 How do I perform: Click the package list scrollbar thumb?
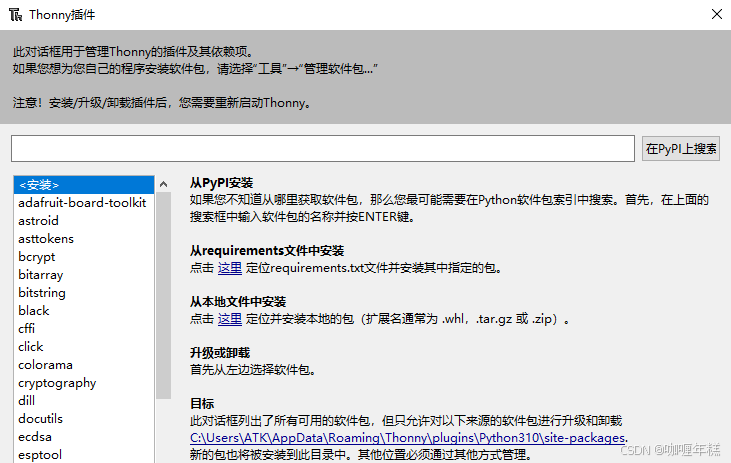click(163, 295)
